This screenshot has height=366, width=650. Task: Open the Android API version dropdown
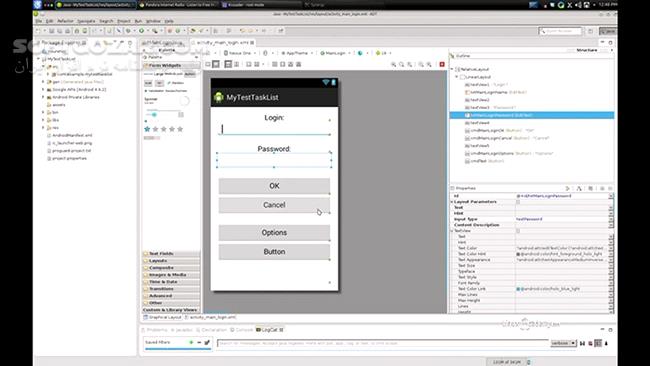(x=383, y=53)
